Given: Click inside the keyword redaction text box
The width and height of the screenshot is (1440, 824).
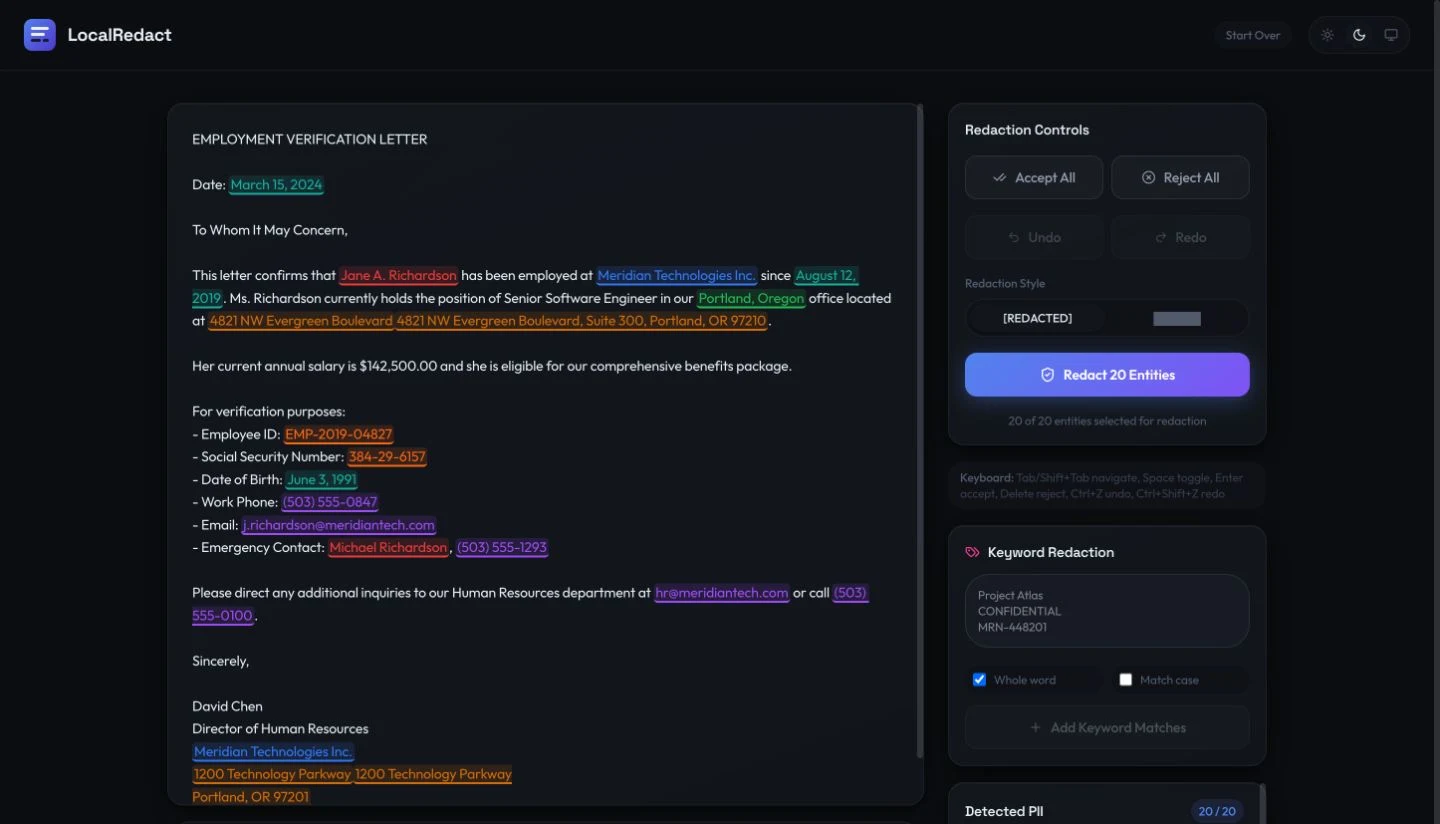Looking at the screenshot, I should 1107,611.
